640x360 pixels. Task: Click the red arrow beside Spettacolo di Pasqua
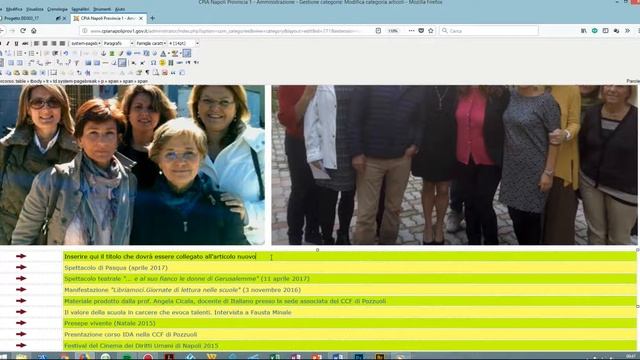21,267
